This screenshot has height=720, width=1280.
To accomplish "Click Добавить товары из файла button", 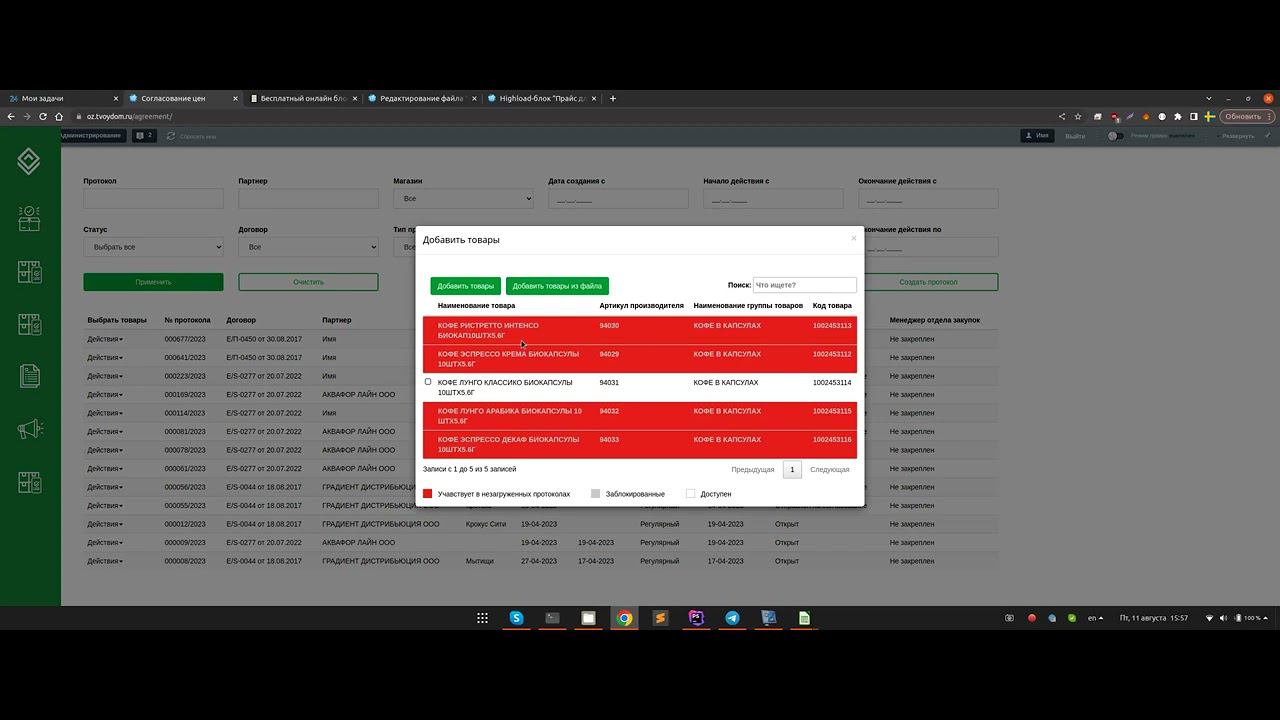I will pyautogui.click(x=557, y=286).
